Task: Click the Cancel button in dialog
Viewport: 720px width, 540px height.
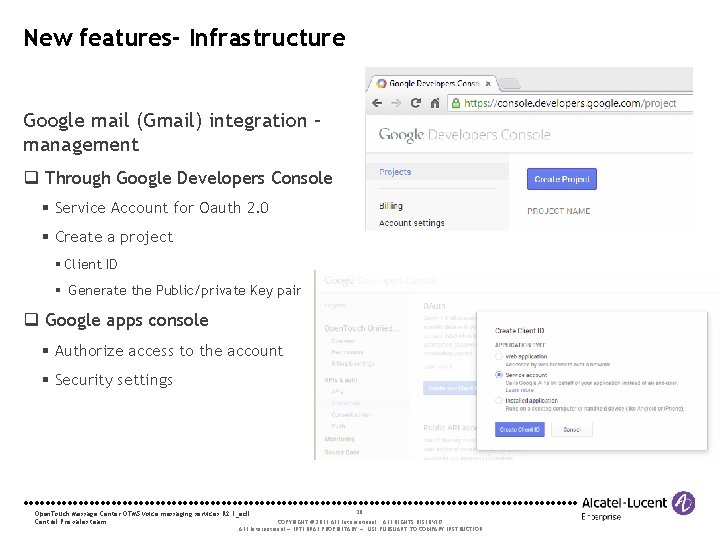Action: (572, 429)
